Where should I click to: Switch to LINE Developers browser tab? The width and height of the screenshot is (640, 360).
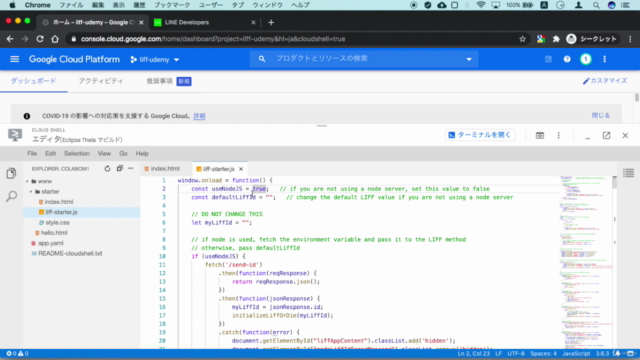(187, 22)
